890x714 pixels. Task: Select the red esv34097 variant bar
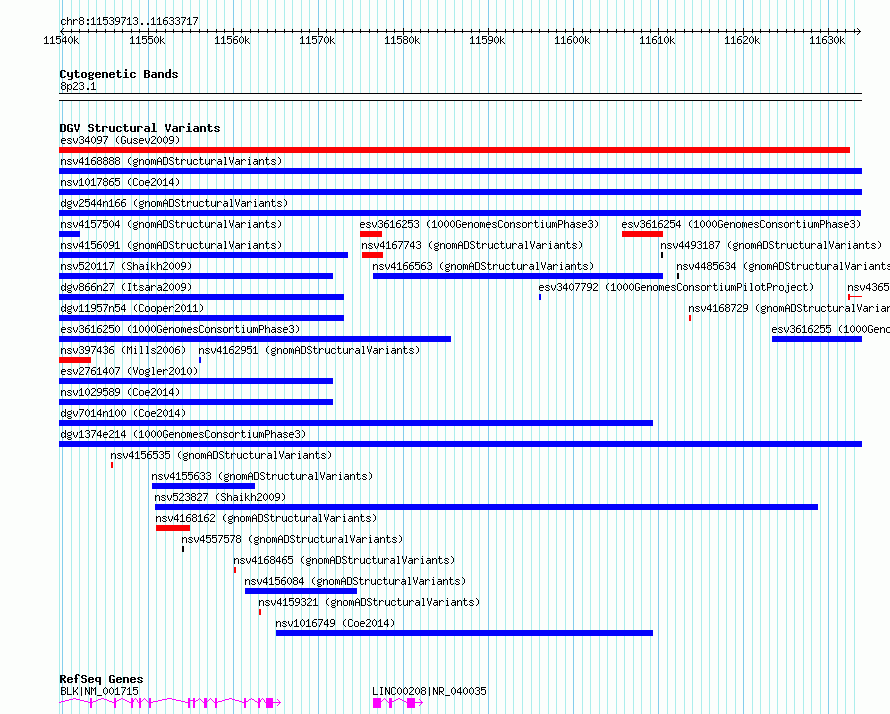pos(454,150)
